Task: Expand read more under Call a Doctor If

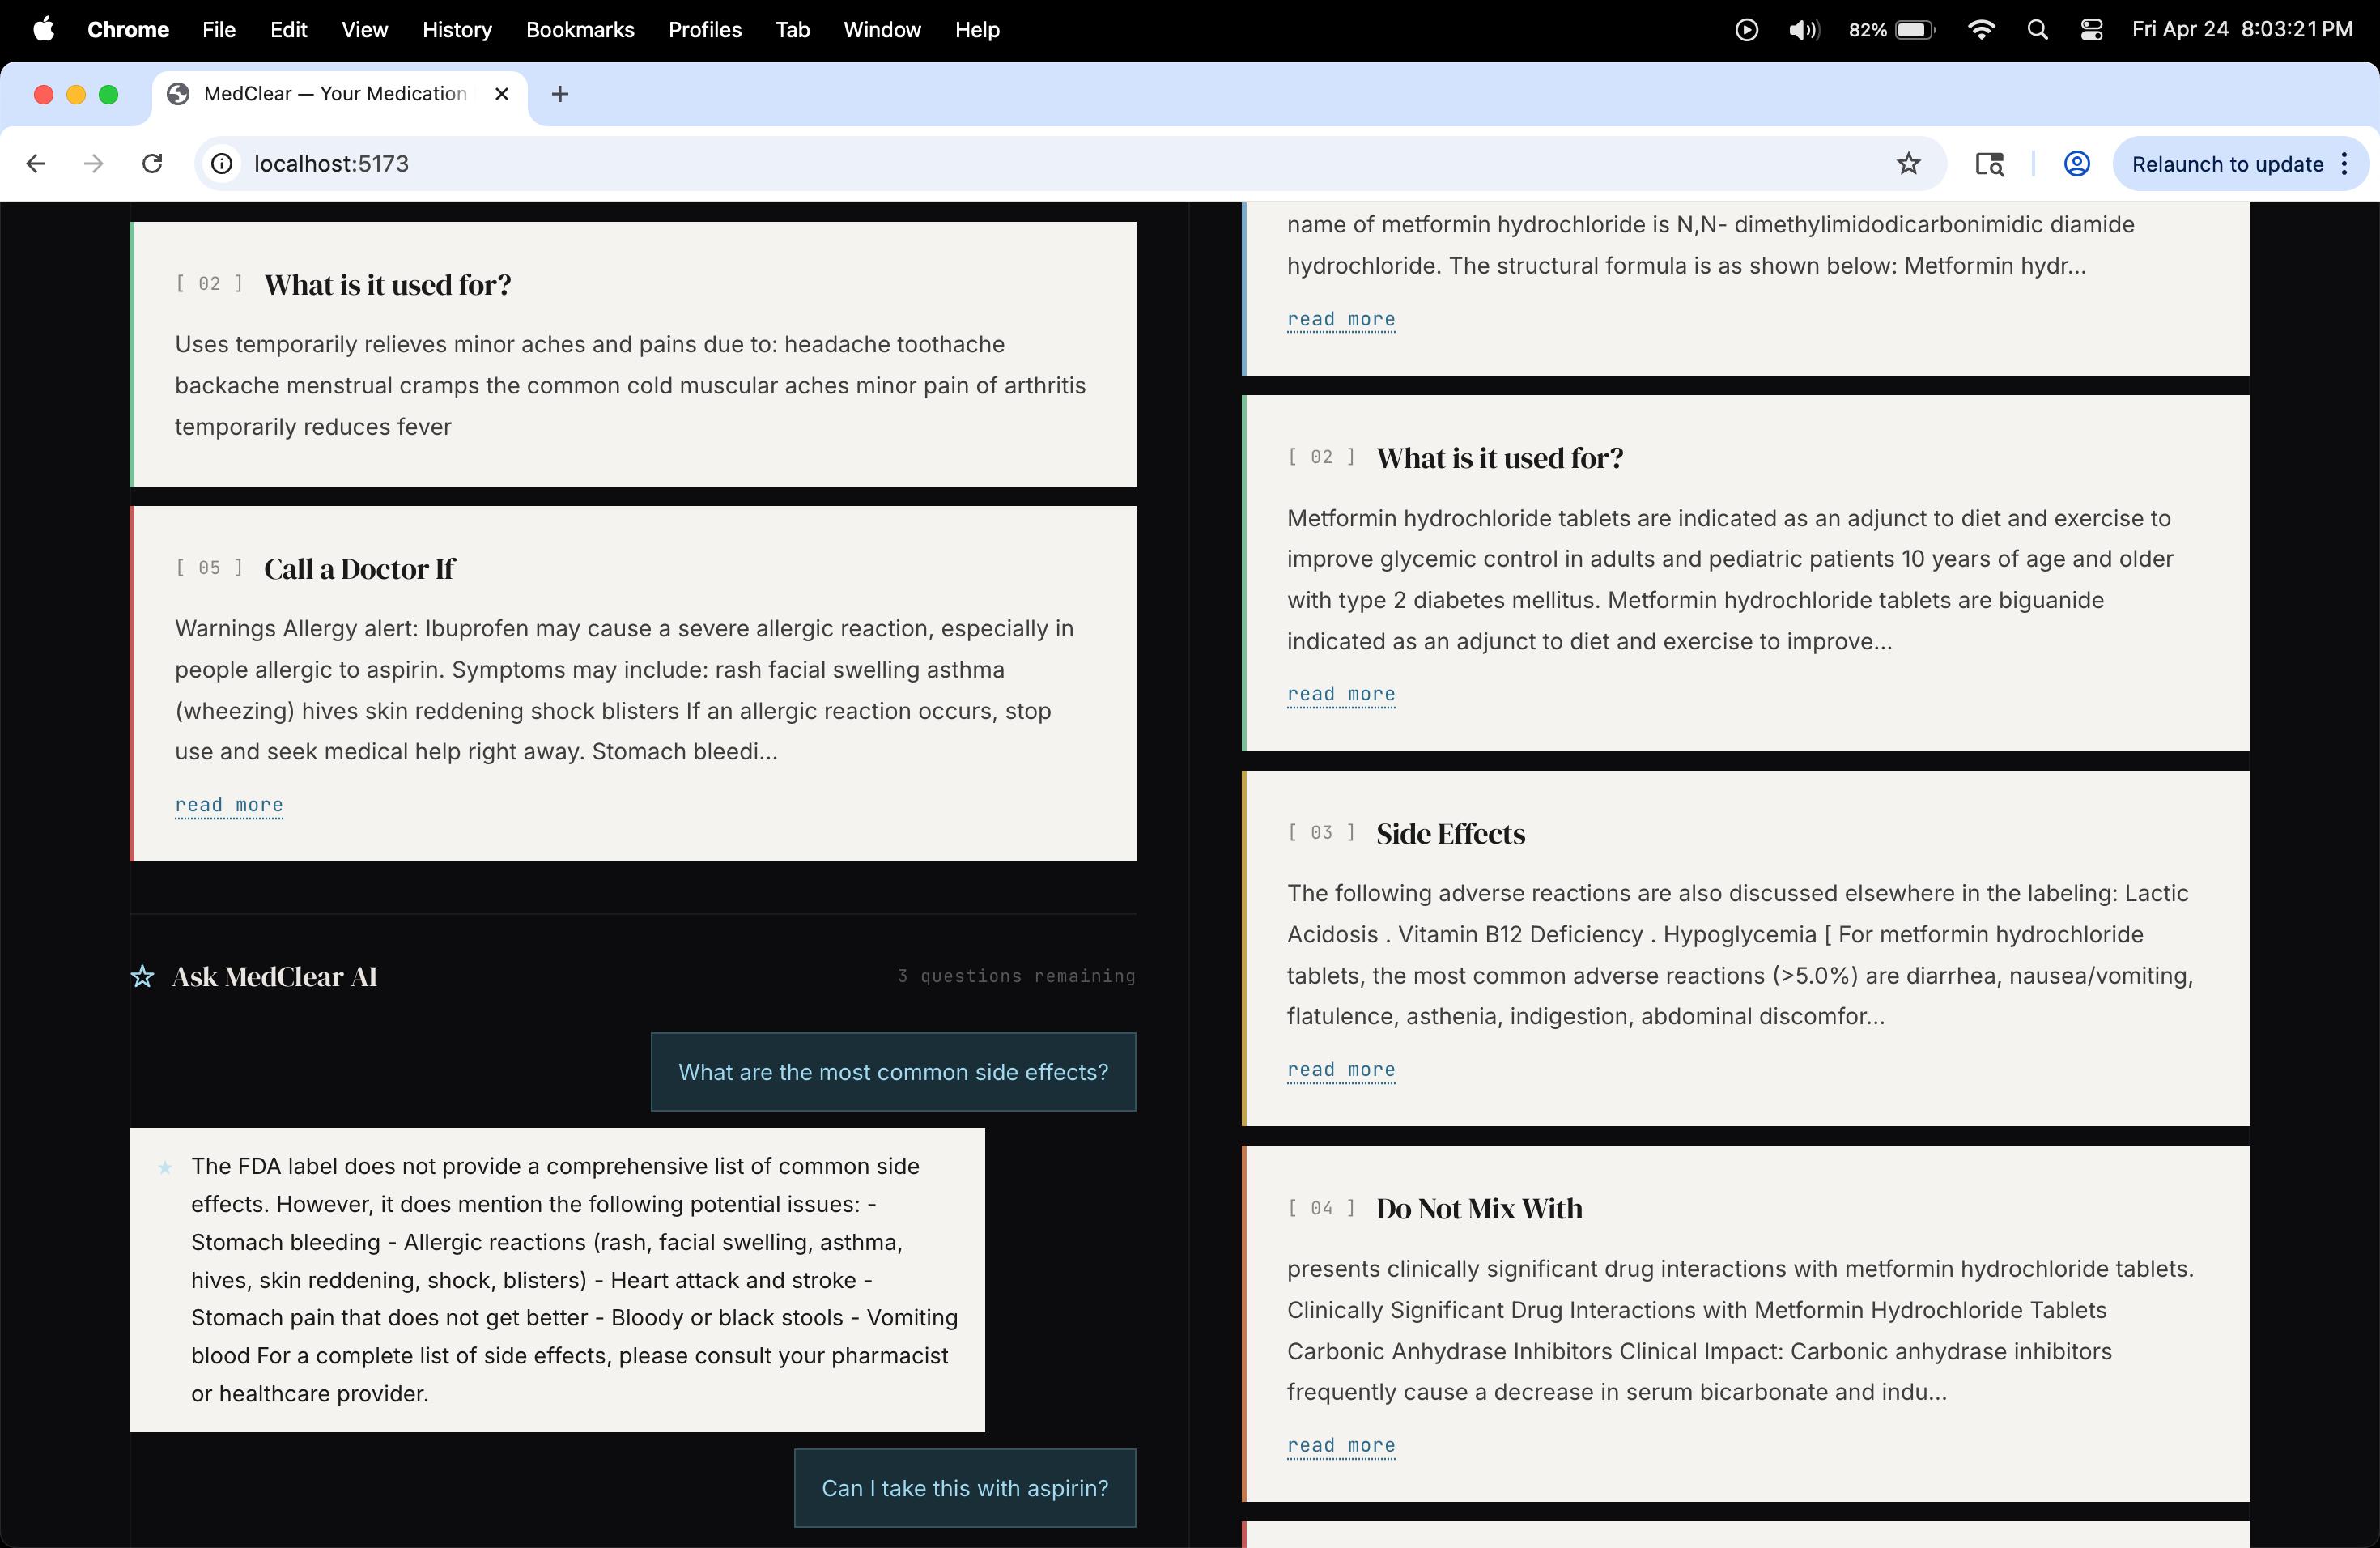Action: tap(229, 805)
